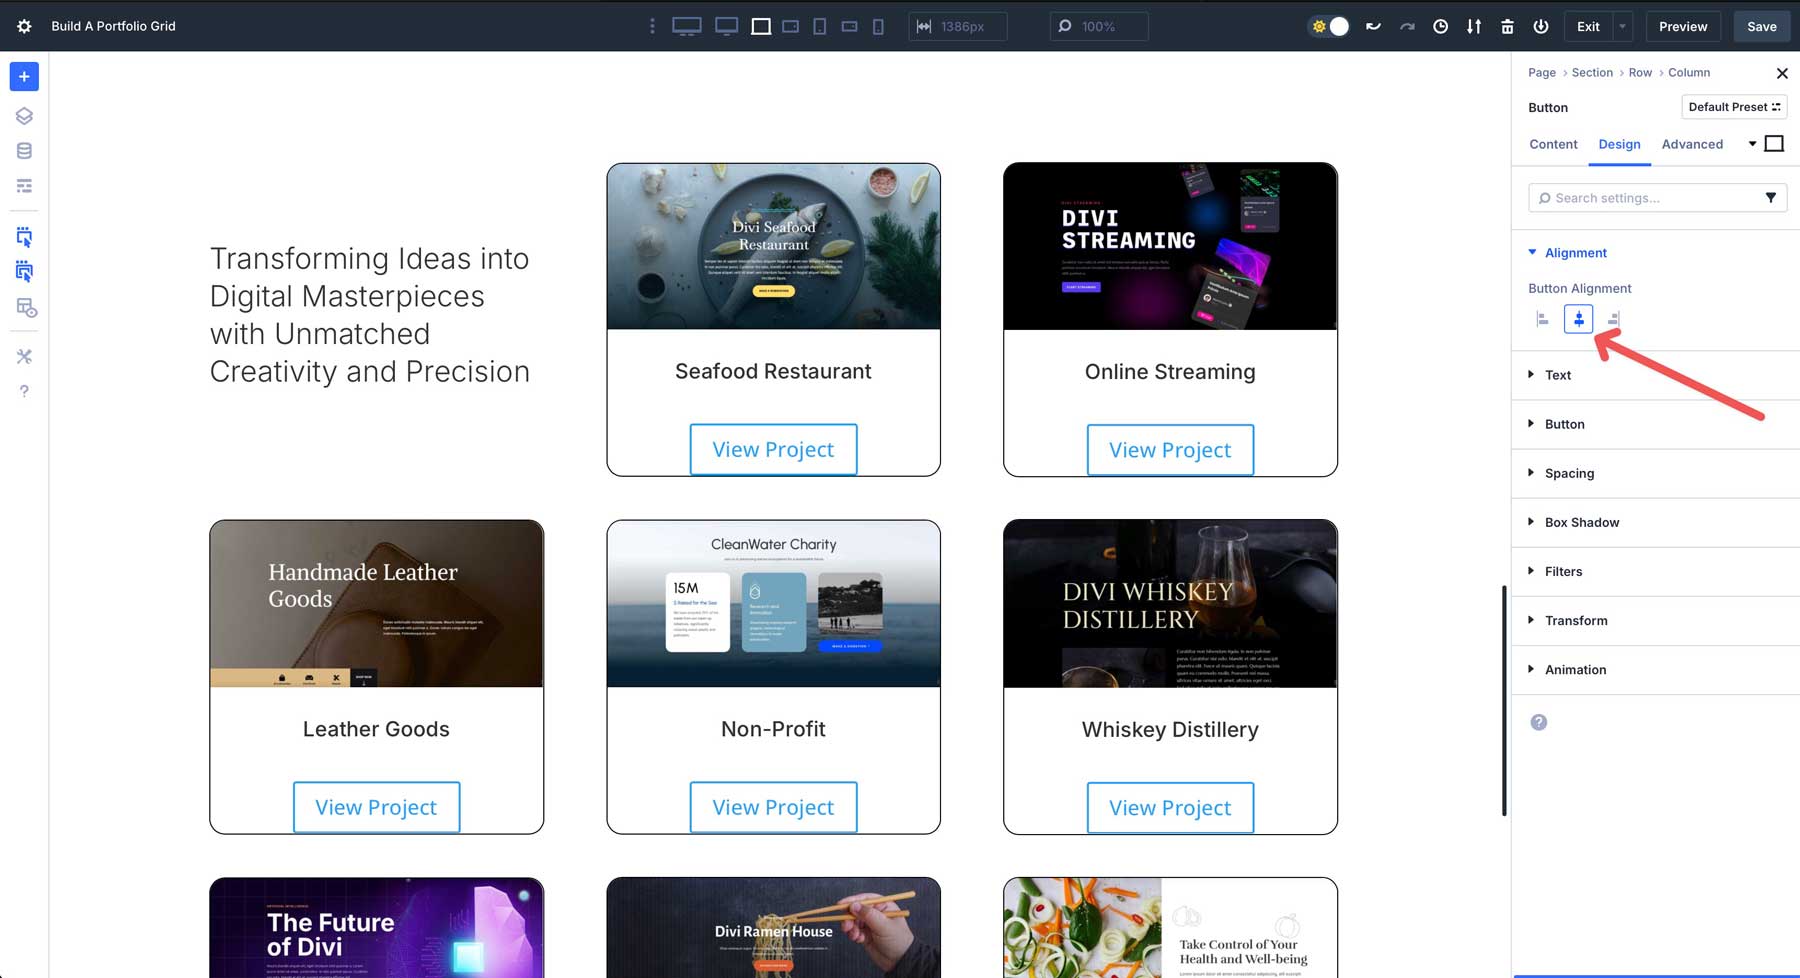Undo the last change
Screen dimensions: 1800x978
1373,27
